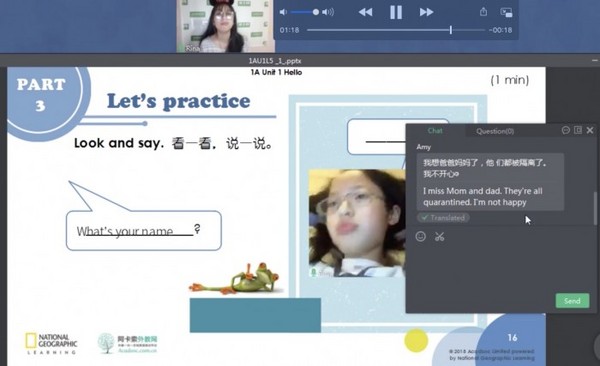
Task: Click the Send button
Action: point(572,301)
